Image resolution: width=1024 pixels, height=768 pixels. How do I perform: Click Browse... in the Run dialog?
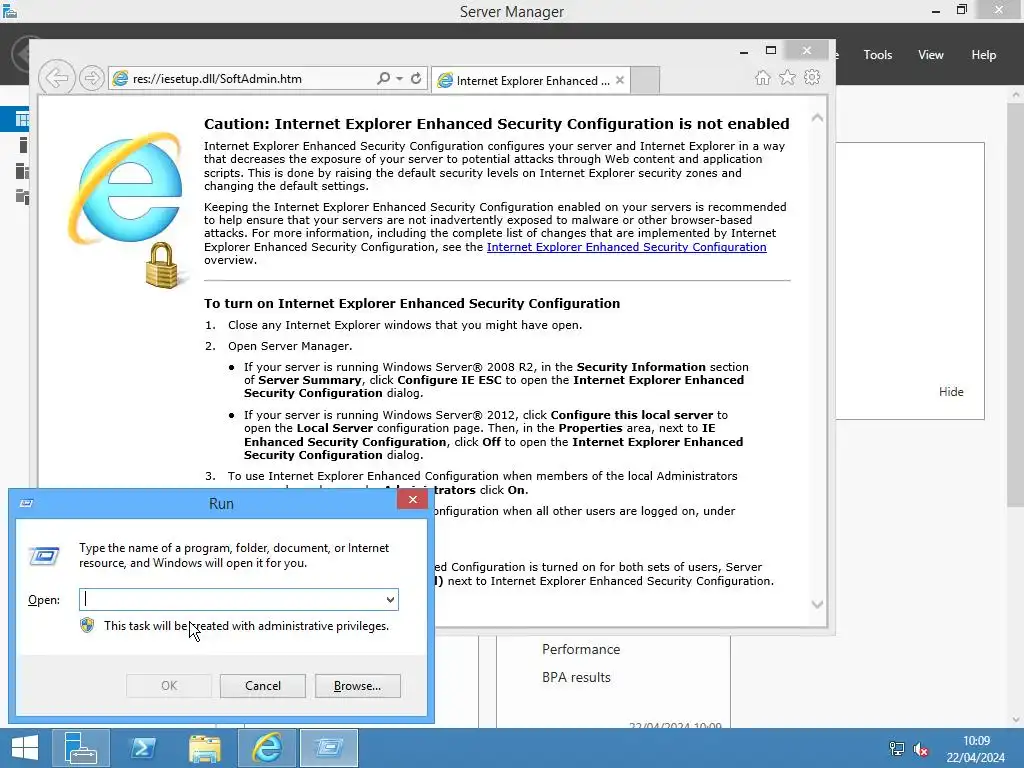(357, 686)
